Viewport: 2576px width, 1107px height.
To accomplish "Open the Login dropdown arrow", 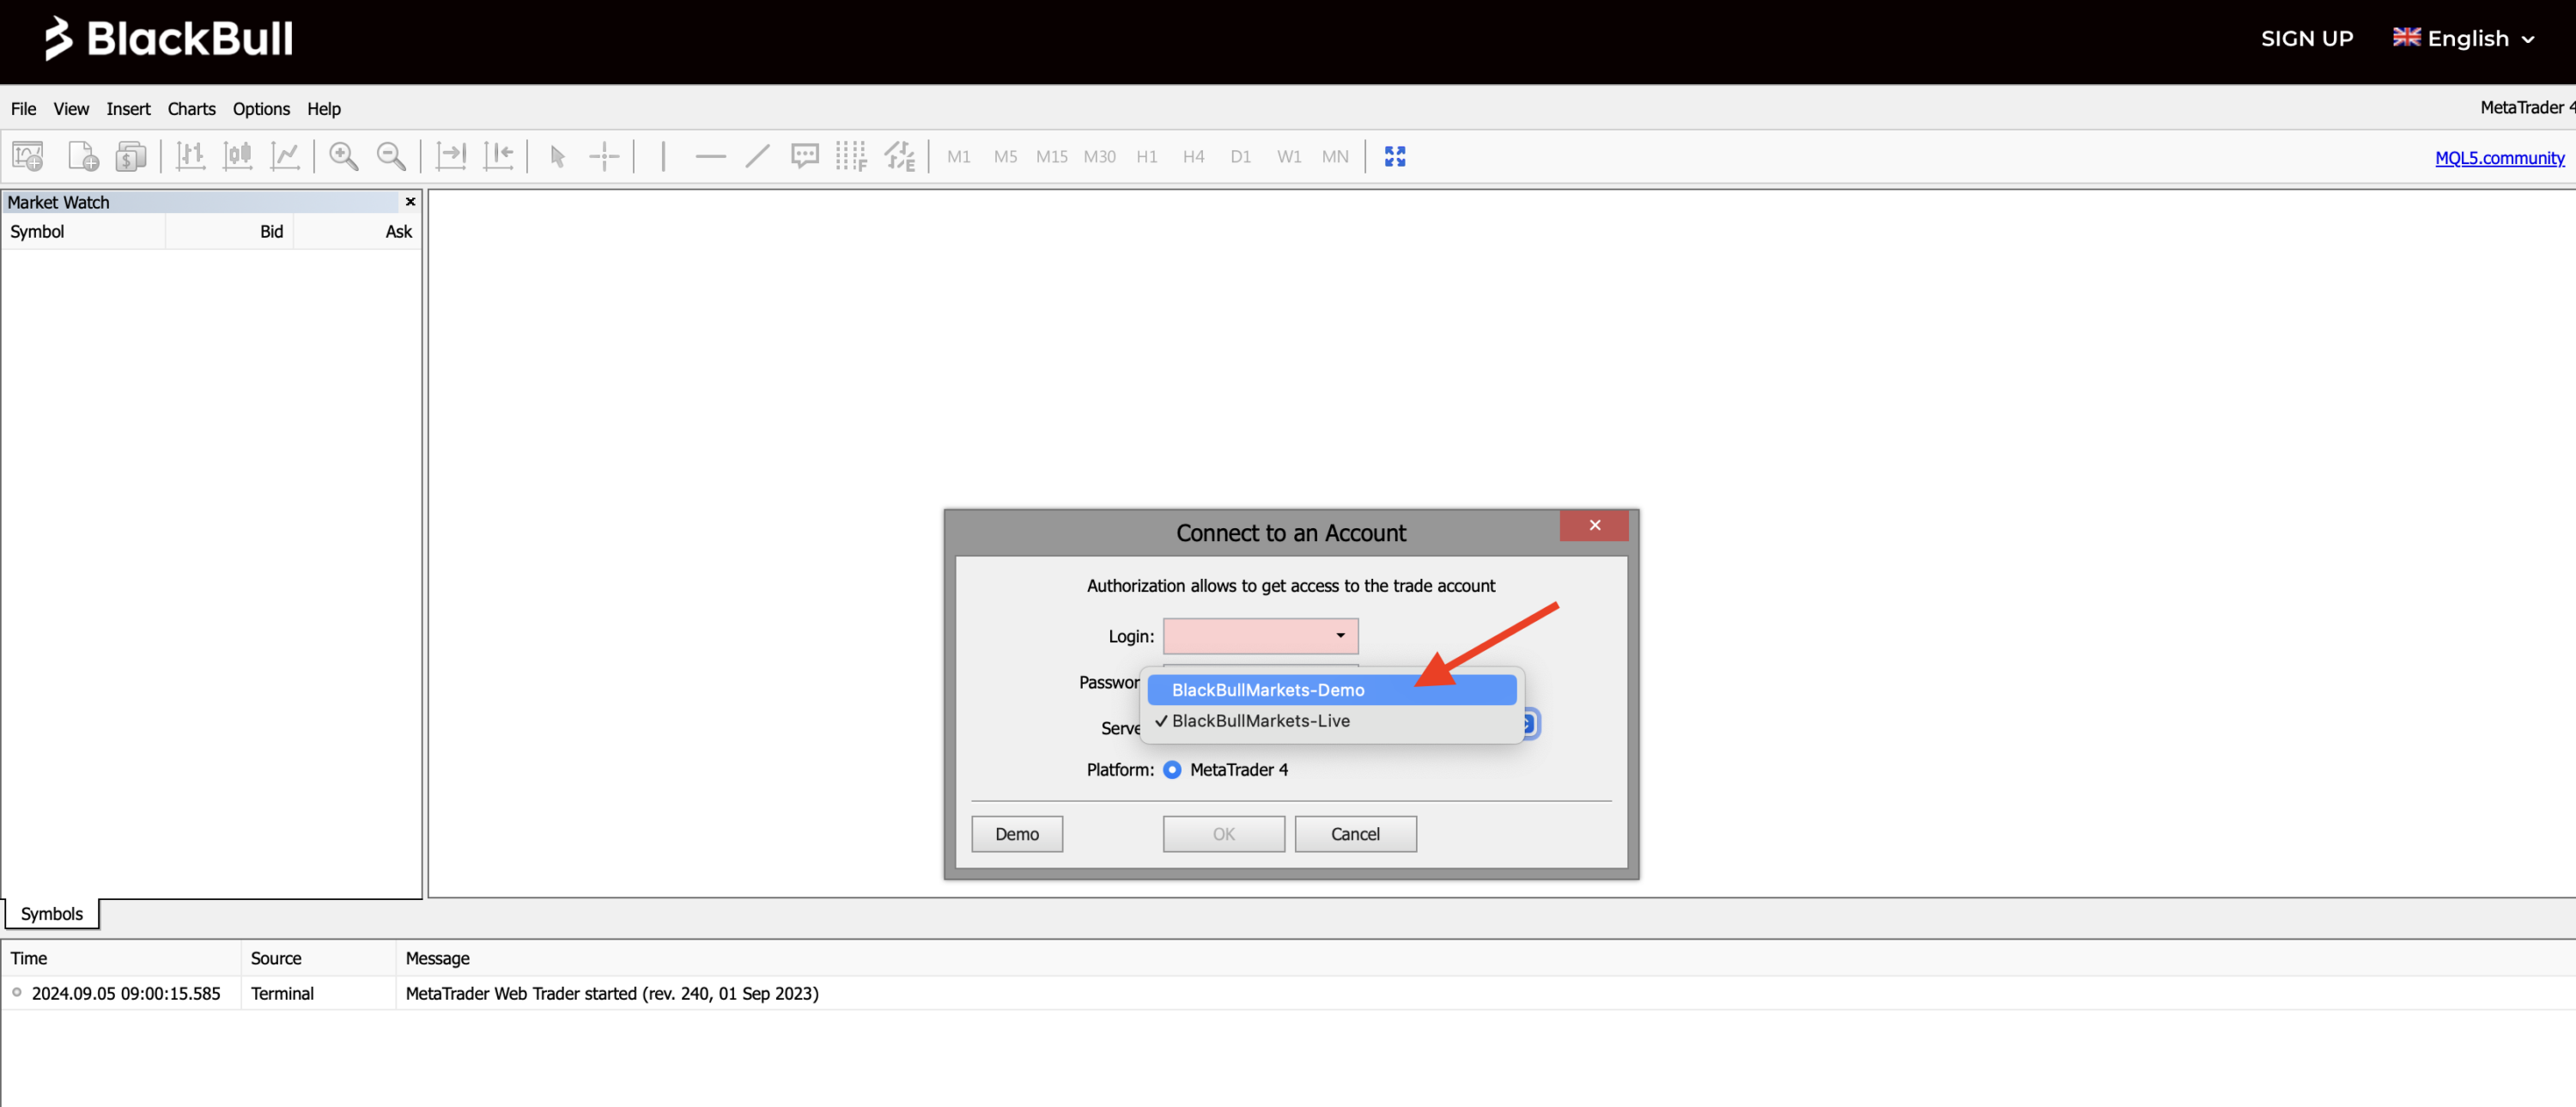I will click(1340, 636).
